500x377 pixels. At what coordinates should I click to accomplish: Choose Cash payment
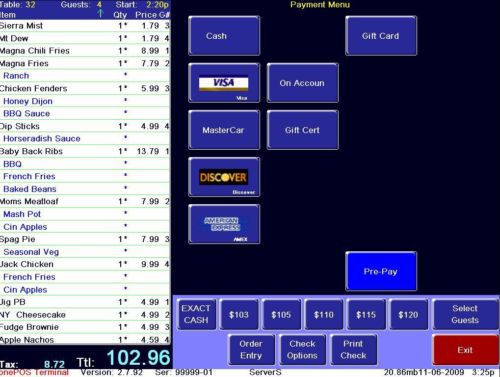pyautogui.click(x=224, y=36)
